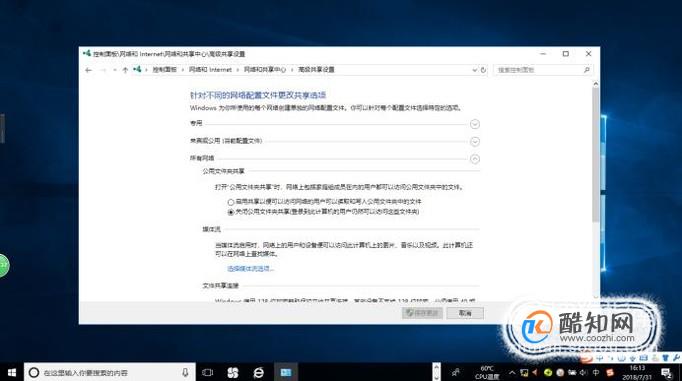The width and height of the screenshot is (682, 381).
Task: Collapse the 所有网络 profile section
Action: 475,159
